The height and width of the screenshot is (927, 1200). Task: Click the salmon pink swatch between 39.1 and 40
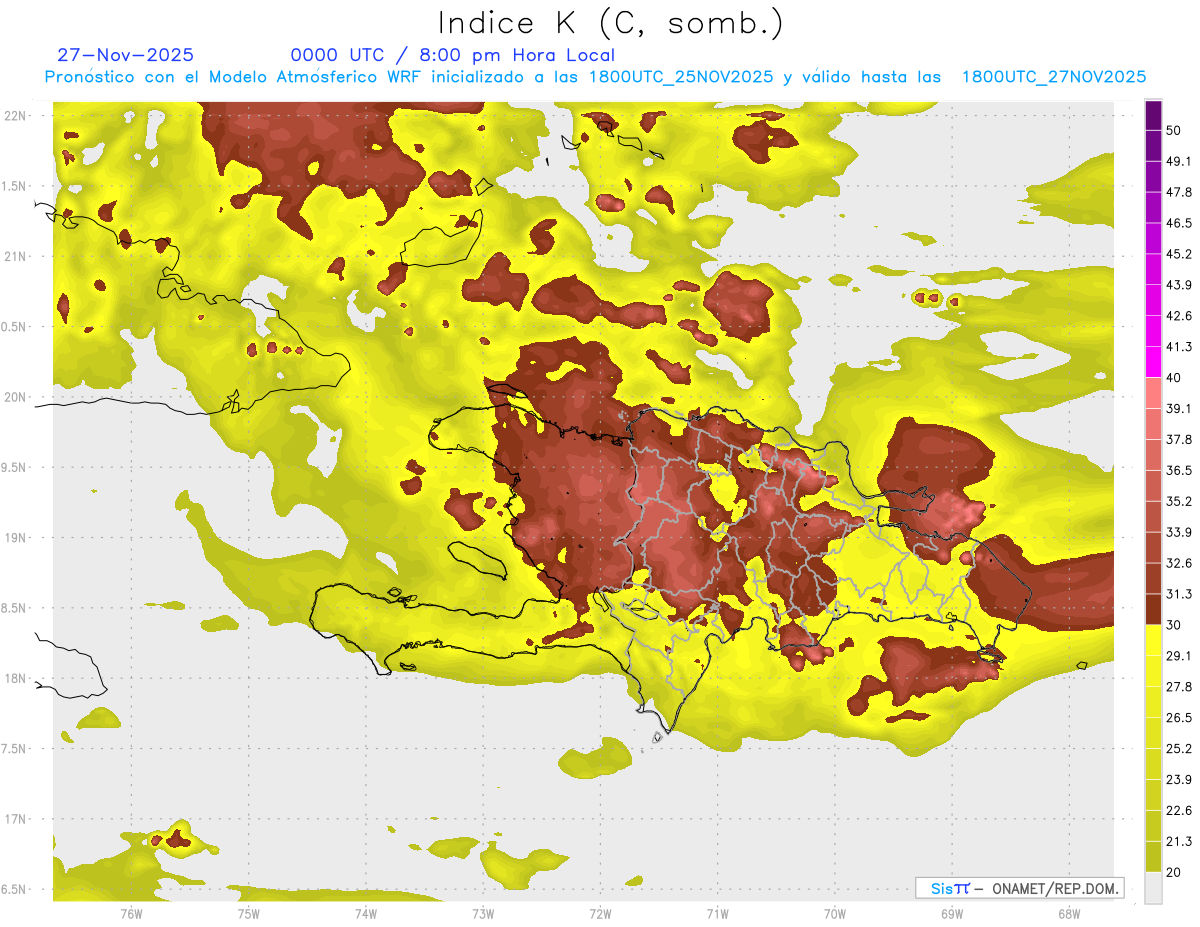pos(1153,393)
